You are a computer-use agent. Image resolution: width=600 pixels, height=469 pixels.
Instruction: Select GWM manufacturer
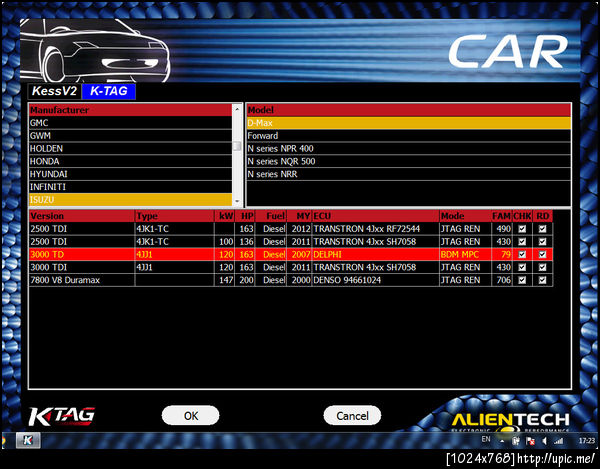[130, 135]
